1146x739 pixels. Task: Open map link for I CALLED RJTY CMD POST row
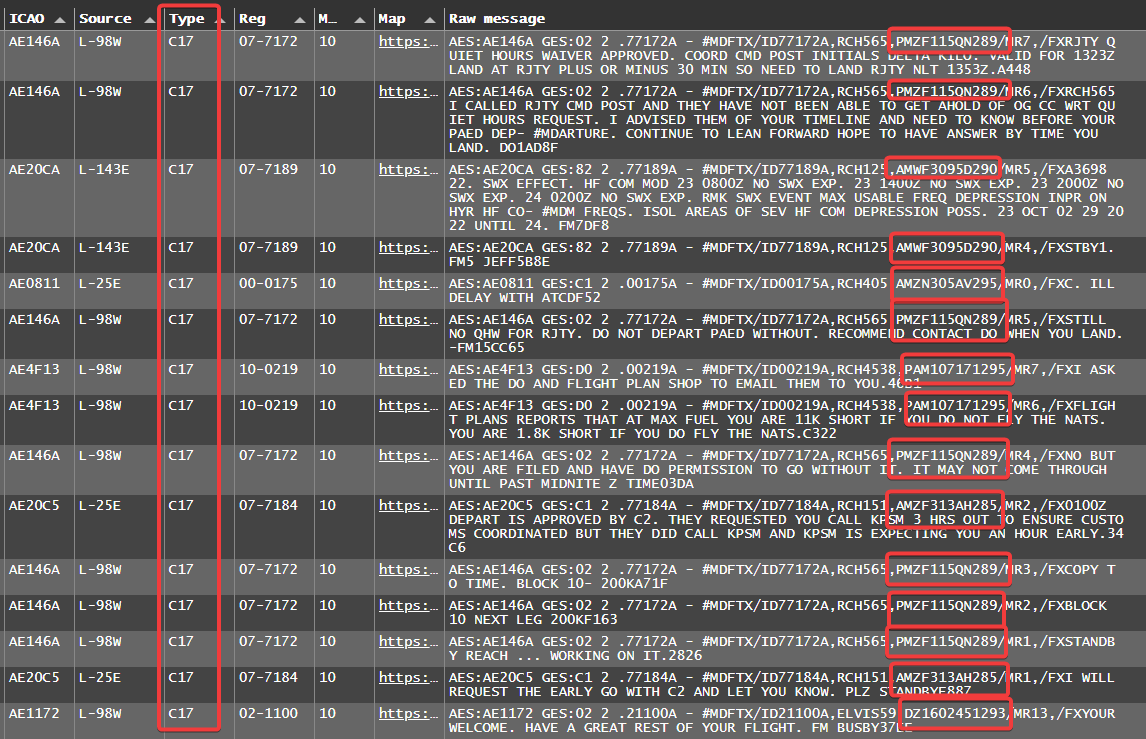point(408,91)
